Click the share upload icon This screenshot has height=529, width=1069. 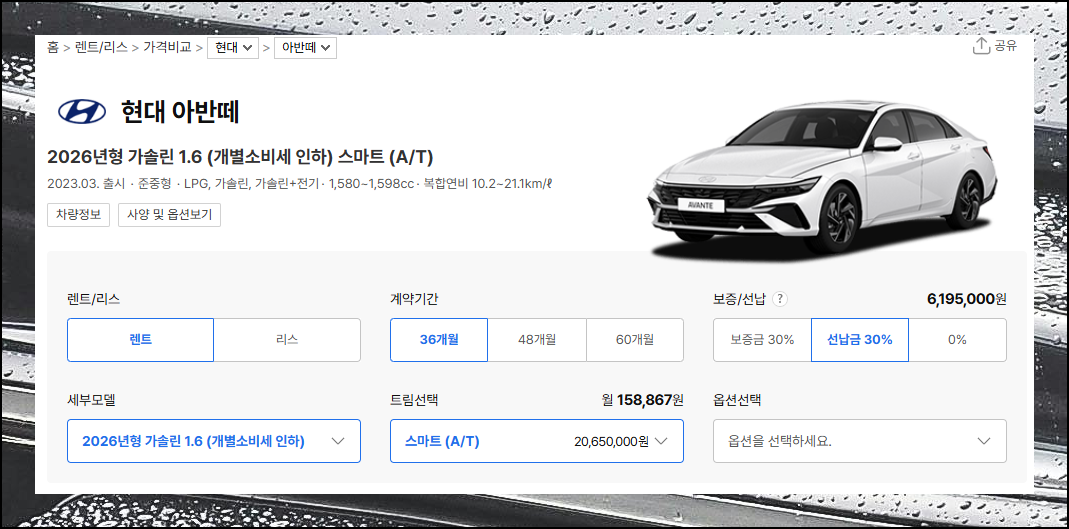pyautogui.click(x=980, y=46)
